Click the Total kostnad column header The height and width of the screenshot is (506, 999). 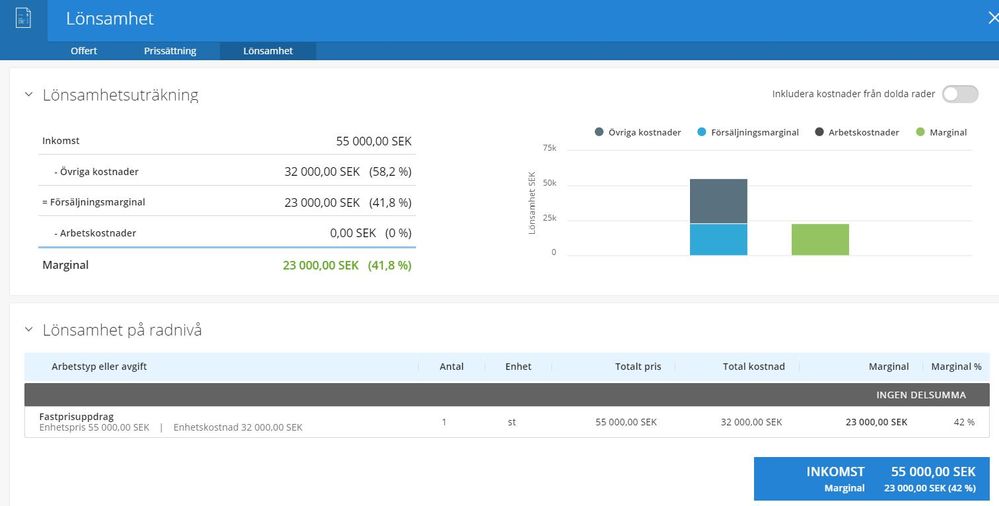pos(754,366)
